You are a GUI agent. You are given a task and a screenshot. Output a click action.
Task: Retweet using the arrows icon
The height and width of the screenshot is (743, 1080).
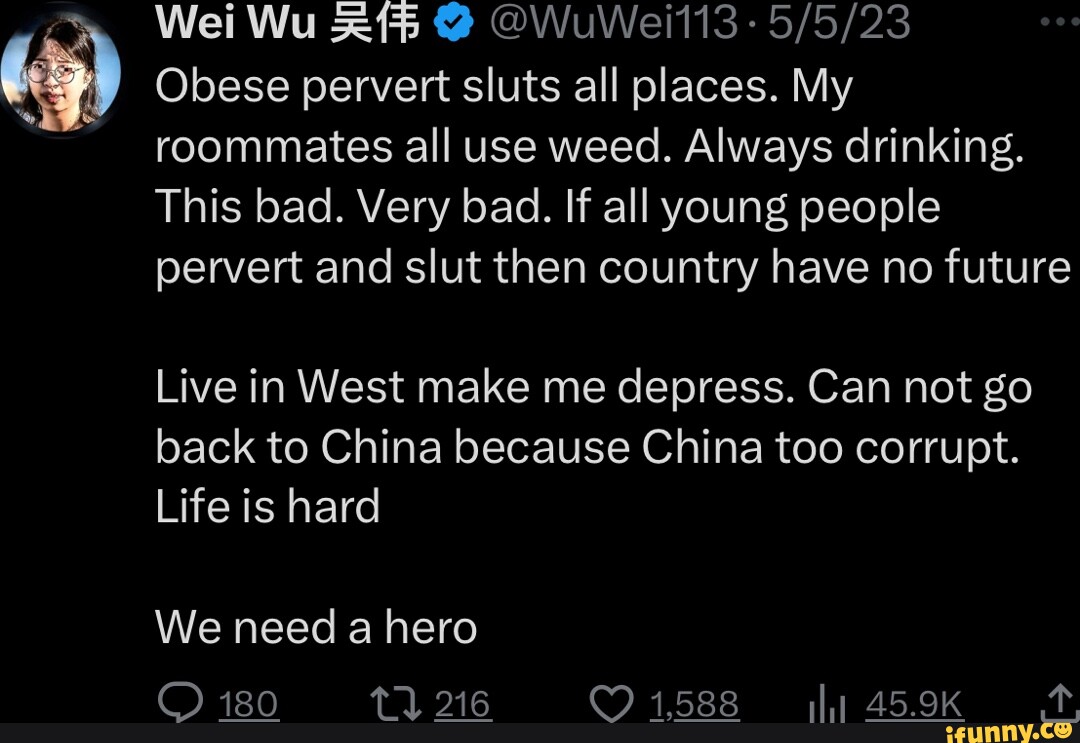[x=396, y=704]
